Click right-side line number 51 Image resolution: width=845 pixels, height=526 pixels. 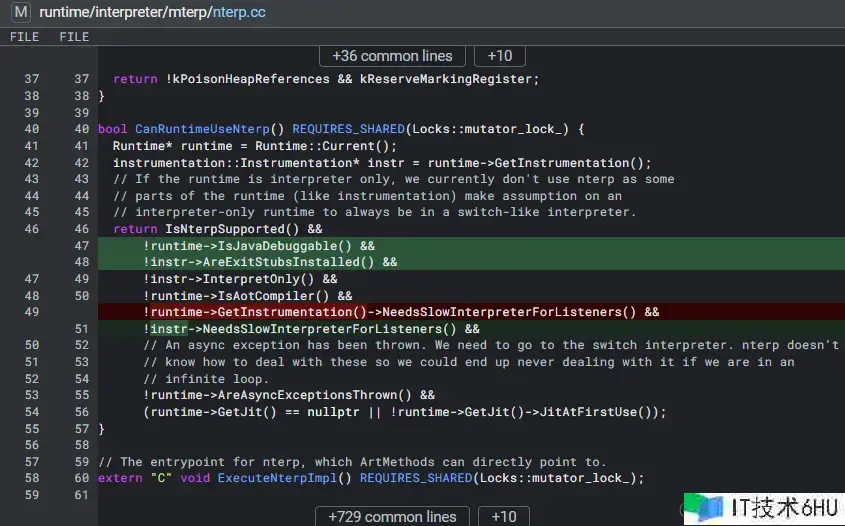tap(81, 329)
